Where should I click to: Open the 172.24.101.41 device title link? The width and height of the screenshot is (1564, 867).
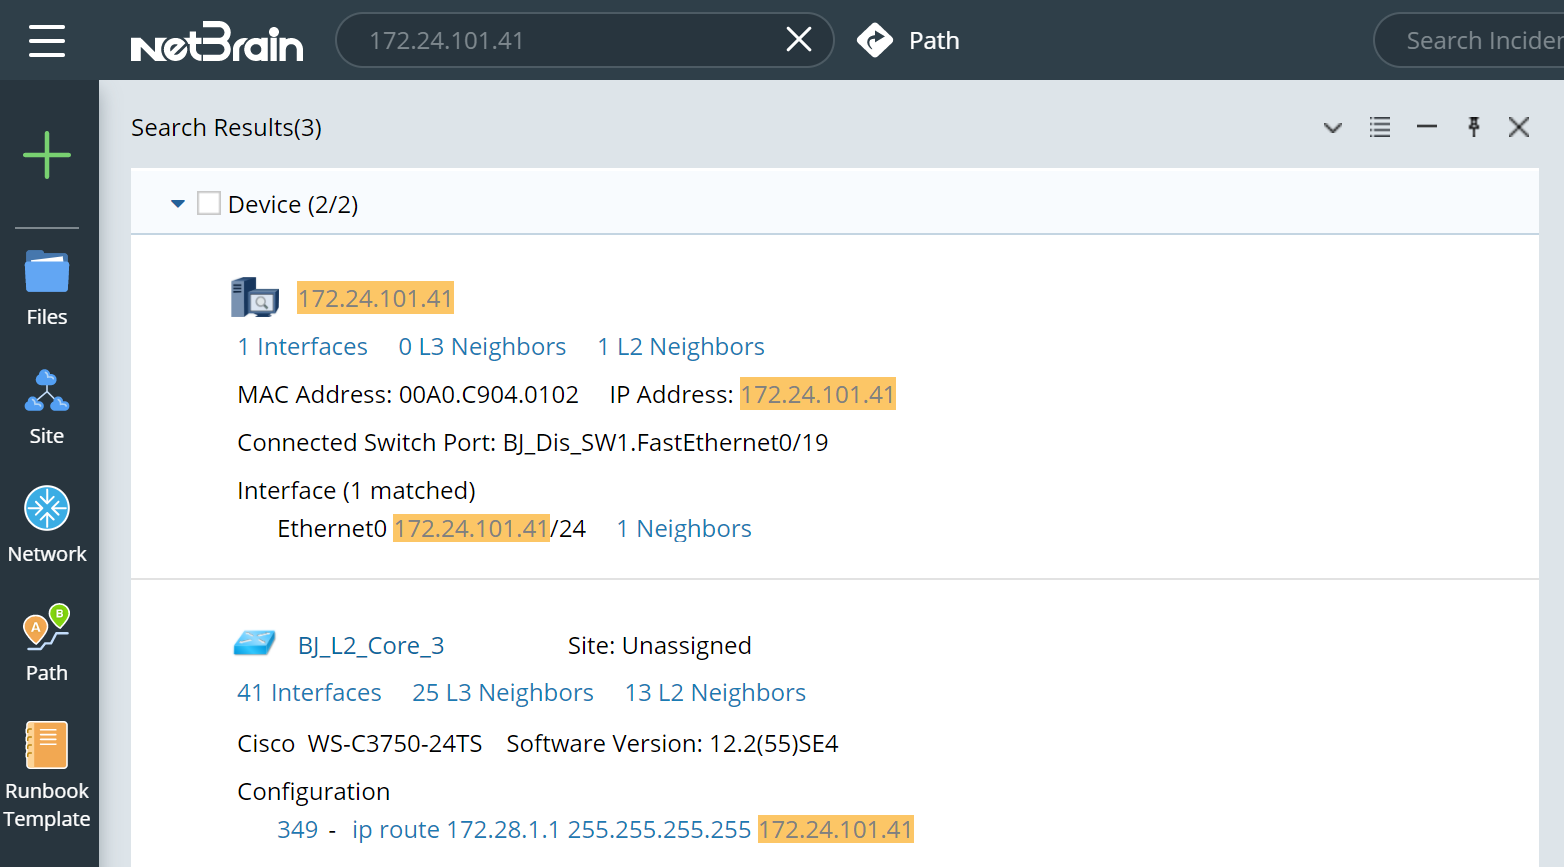point(376,298)
